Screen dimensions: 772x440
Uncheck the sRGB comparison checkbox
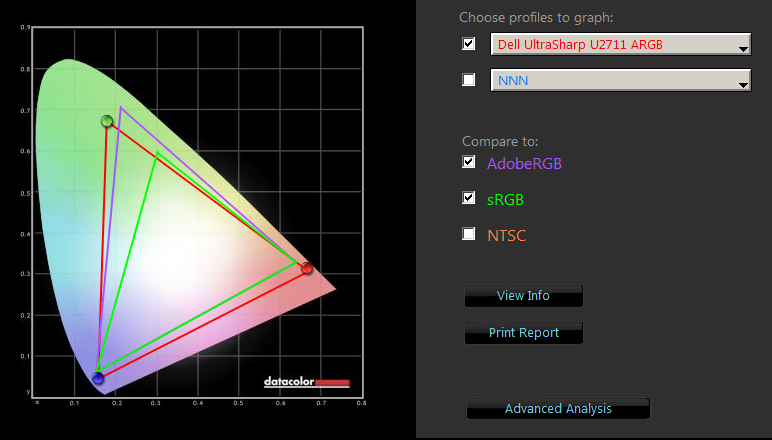(x=469, y=198)
